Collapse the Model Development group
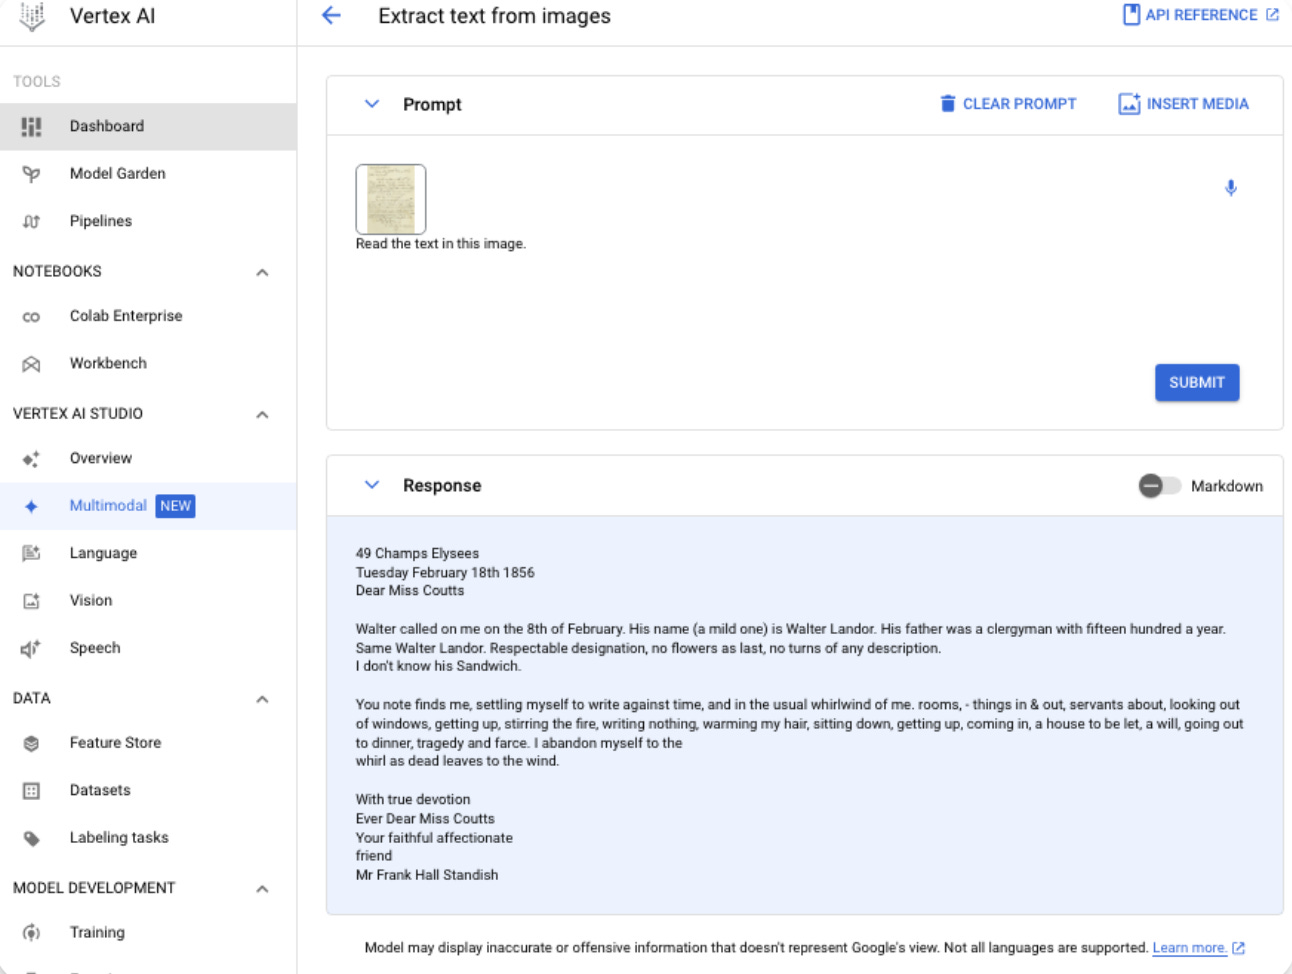Screen dimensions: 1292x974 coord(262,889)
